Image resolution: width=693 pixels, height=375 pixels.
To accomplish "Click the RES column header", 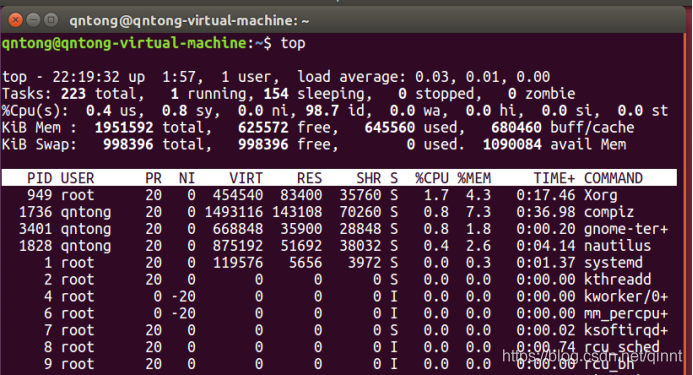I will 309,178.
